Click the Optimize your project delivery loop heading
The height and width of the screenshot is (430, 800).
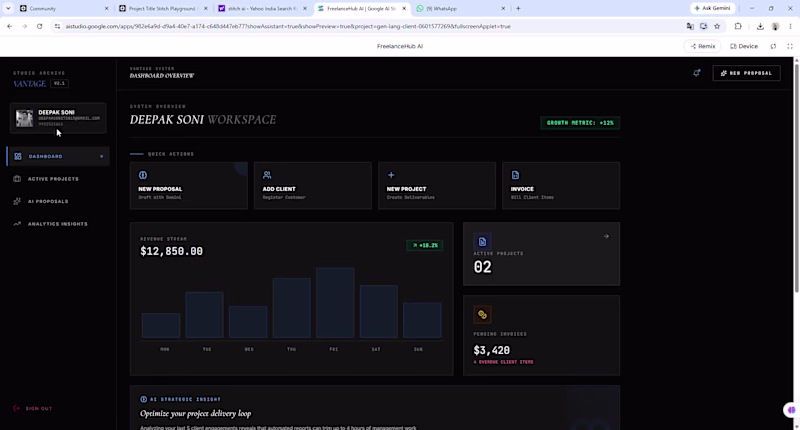[x=195, y=414]
